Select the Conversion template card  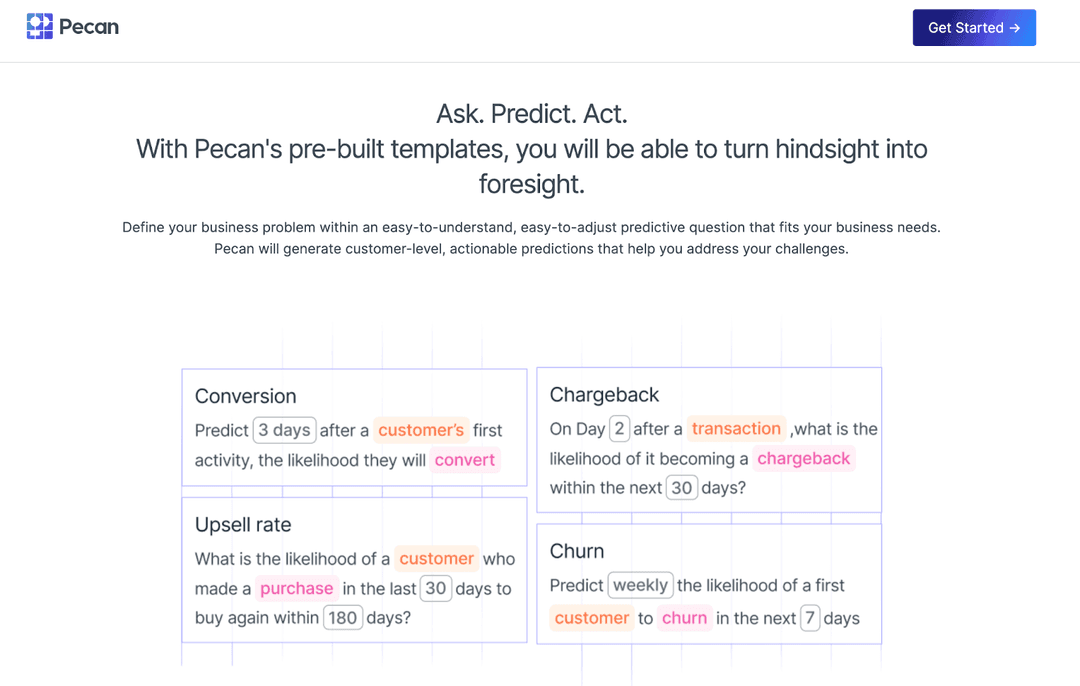click(354, 427)
